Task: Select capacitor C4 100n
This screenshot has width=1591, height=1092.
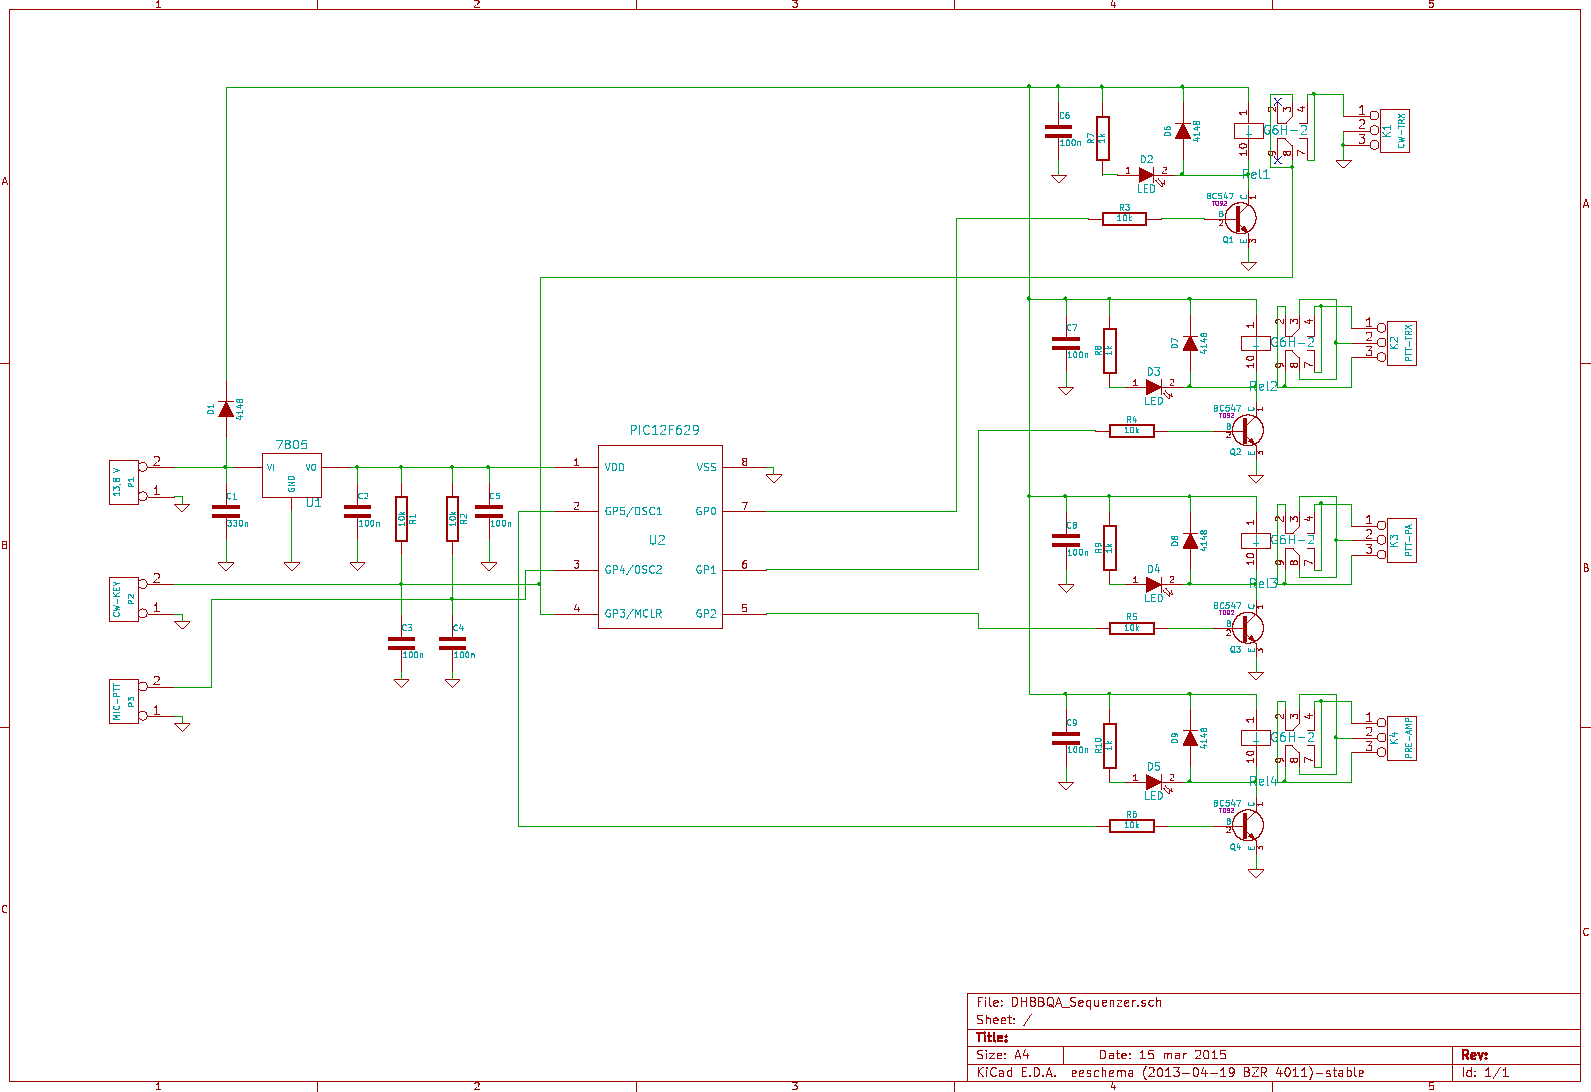Action: (452, 643)
